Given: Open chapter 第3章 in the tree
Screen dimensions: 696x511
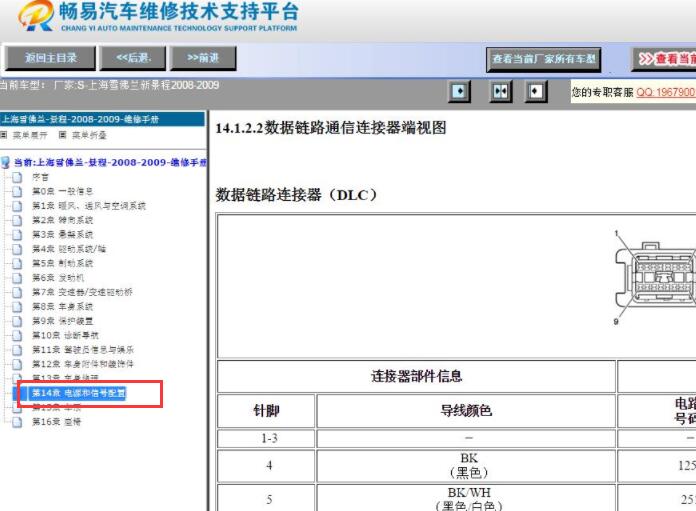Looking at the screenshot, I should coord(63,234).
